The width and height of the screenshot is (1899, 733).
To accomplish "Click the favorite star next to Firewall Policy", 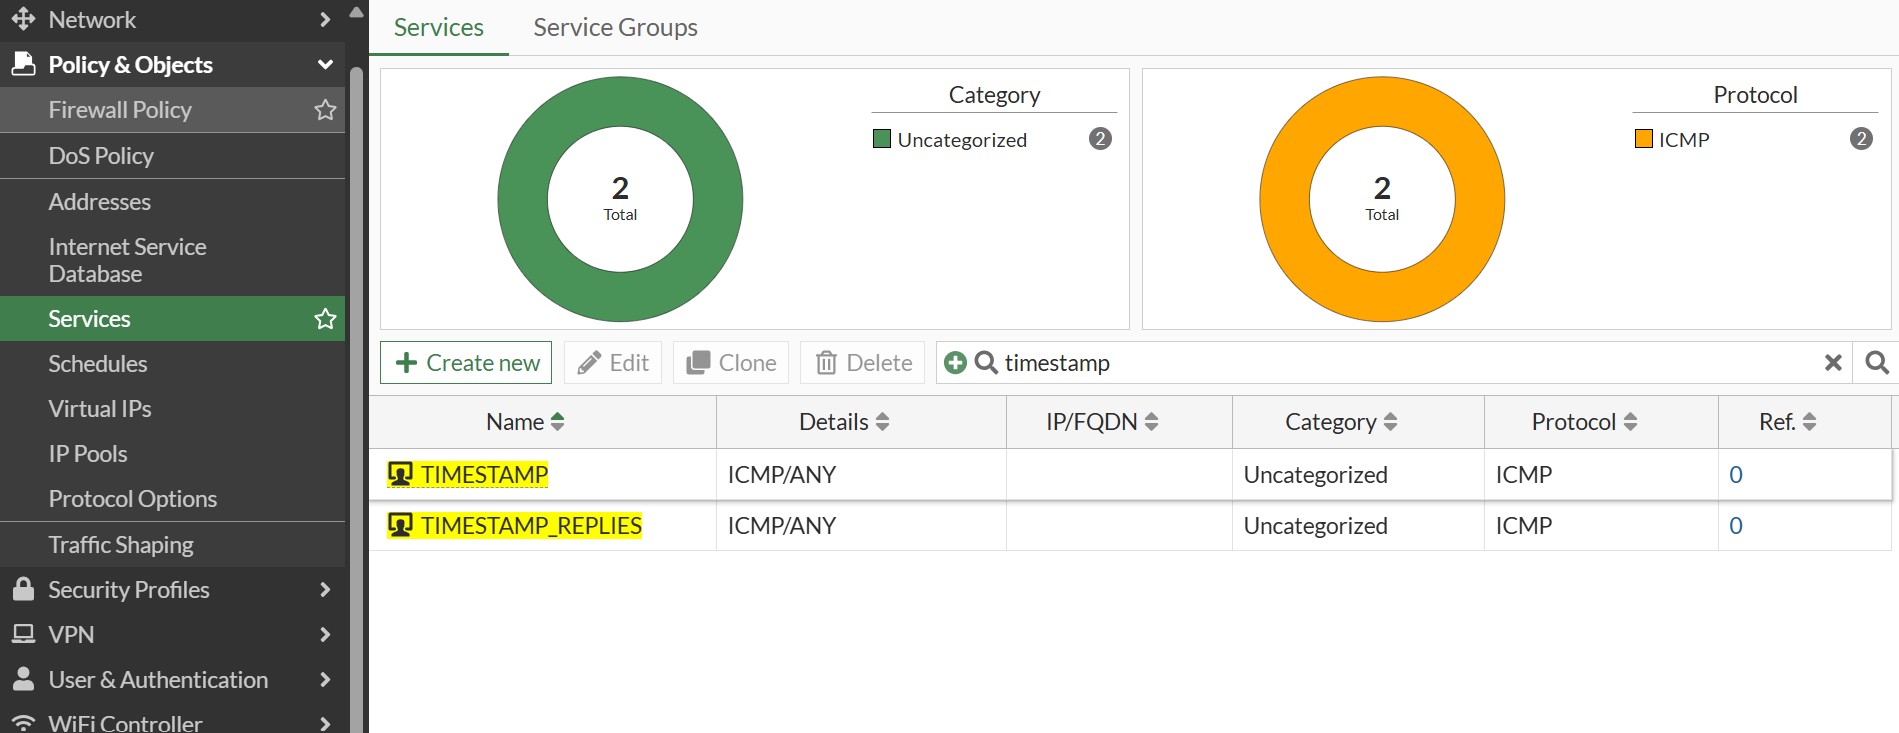I will pyautogui.click(x=325, y=110).
